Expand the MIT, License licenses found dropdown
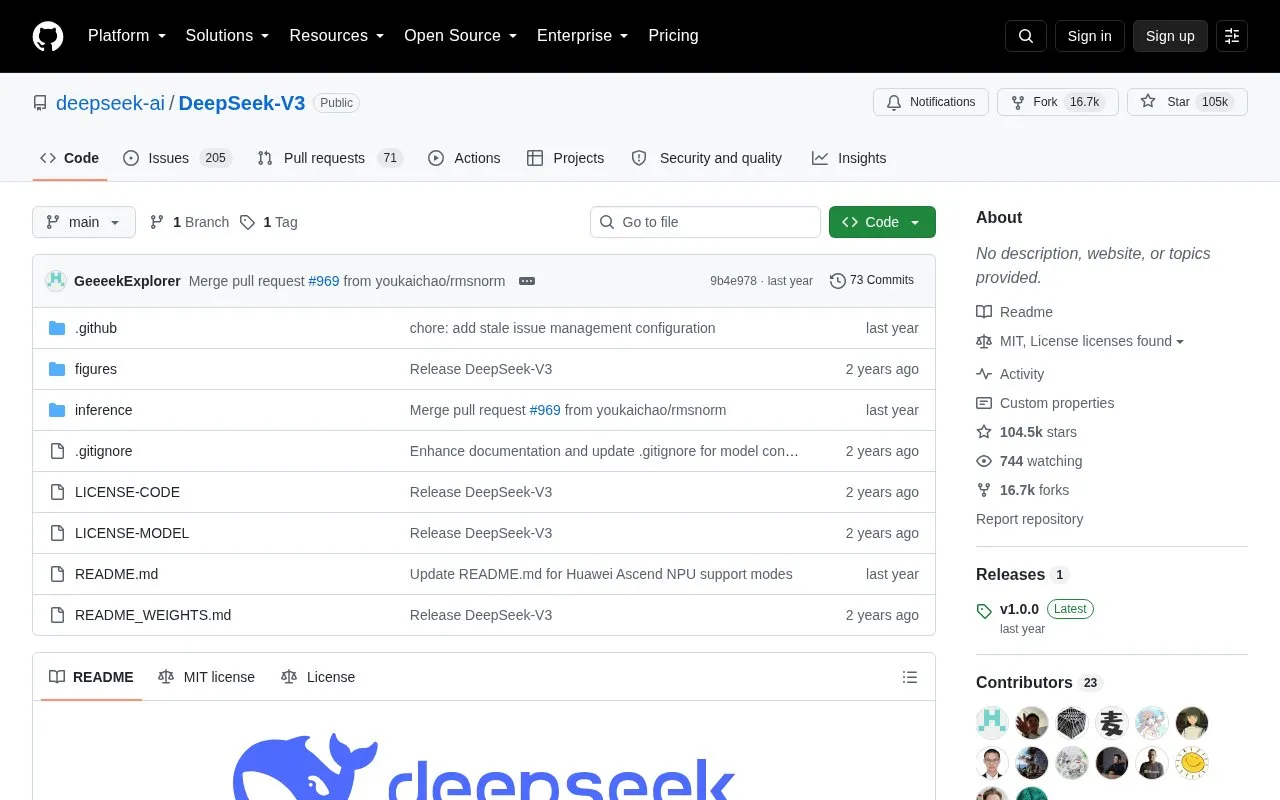1280x800 pixels. click(1092, 341)
